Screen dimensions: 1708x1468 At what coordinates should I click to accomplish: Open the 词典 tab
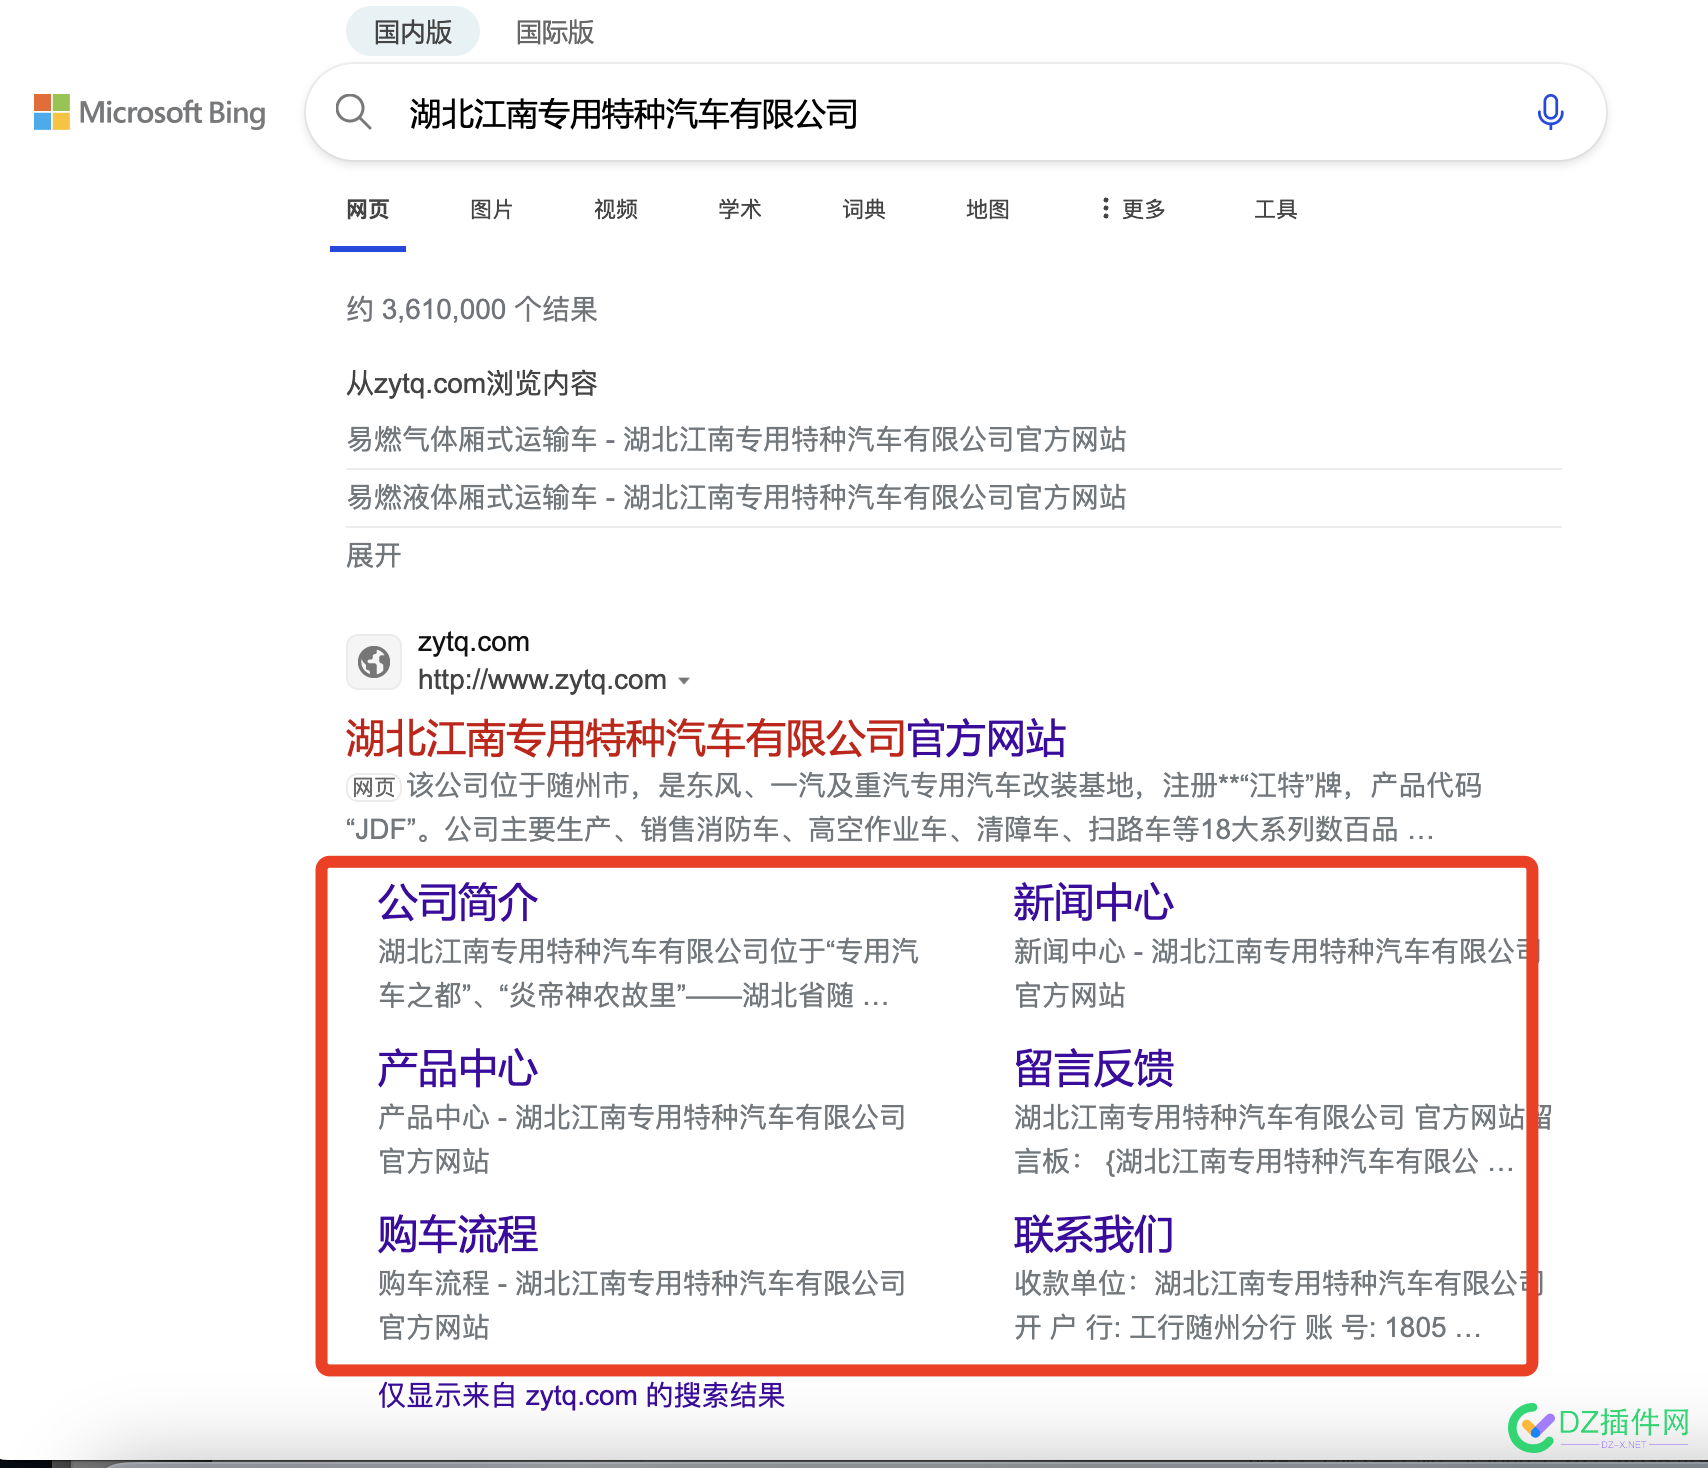coord(864,209)
